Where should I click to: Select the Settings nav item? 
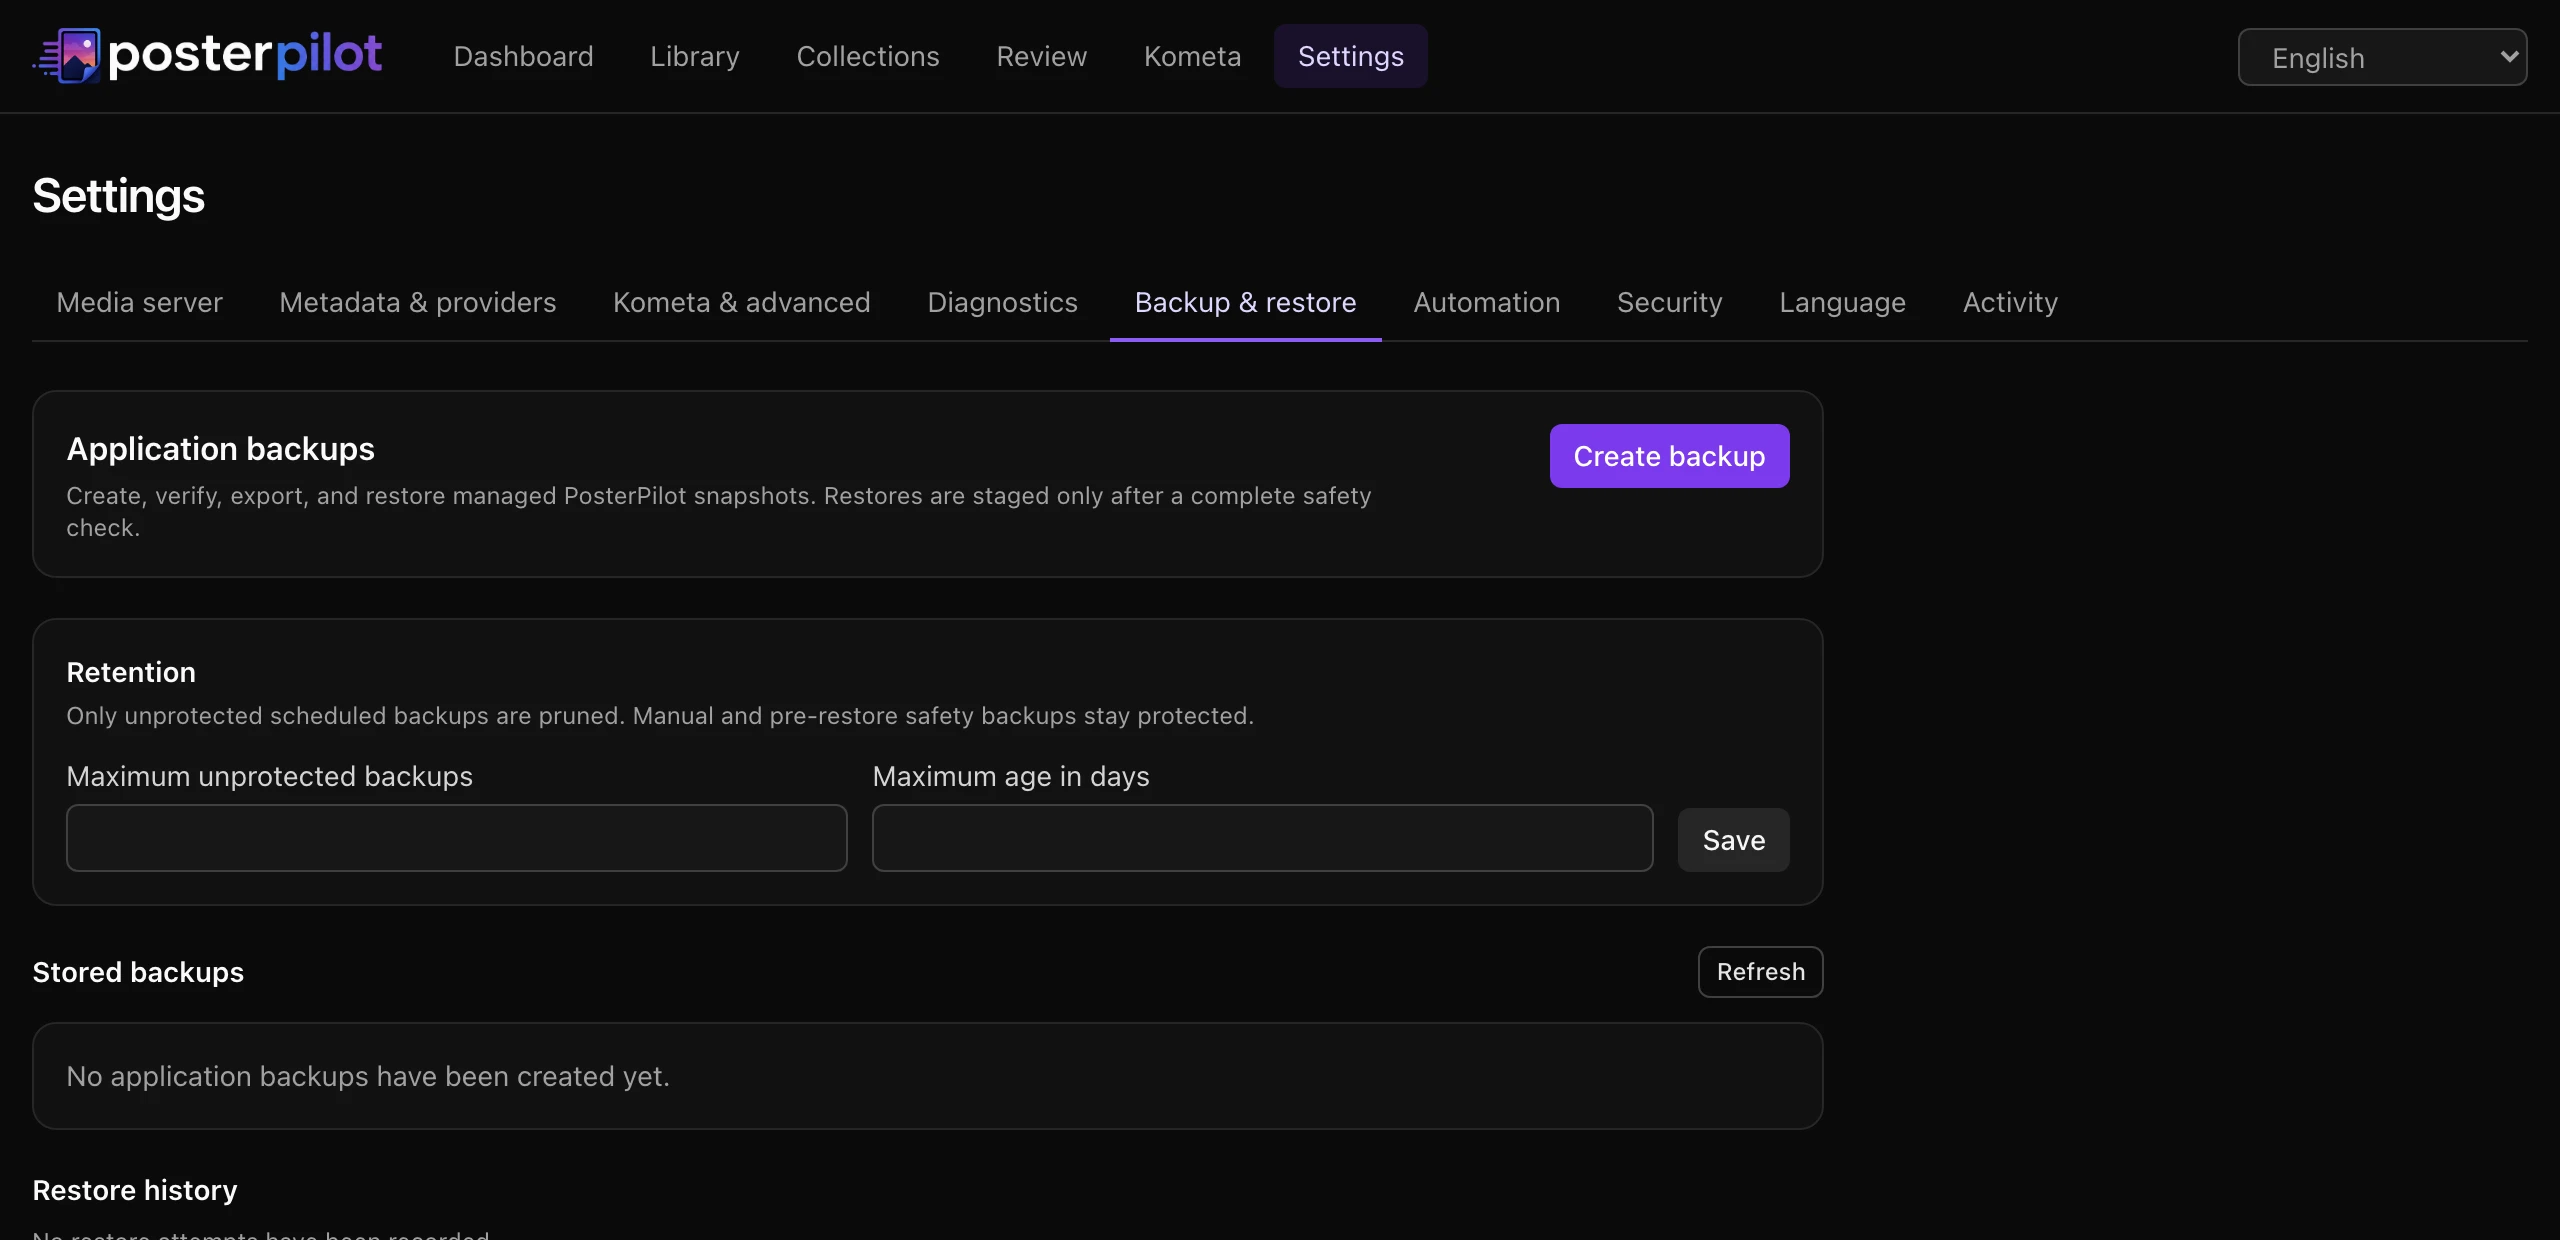[1350, 56]
